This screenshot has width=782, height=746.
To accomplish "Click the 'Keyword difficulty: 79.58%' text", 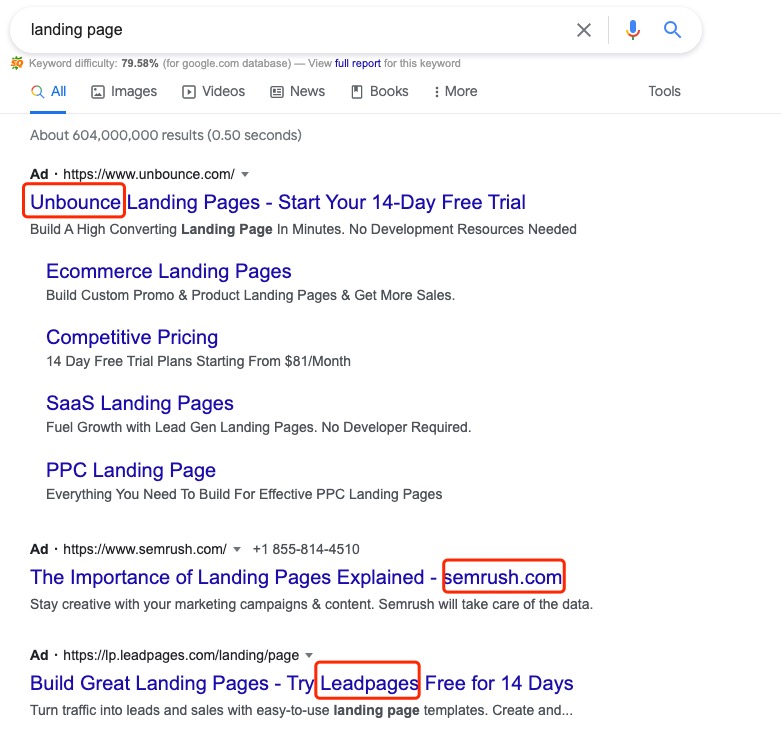I will click(x=93, y=63).
